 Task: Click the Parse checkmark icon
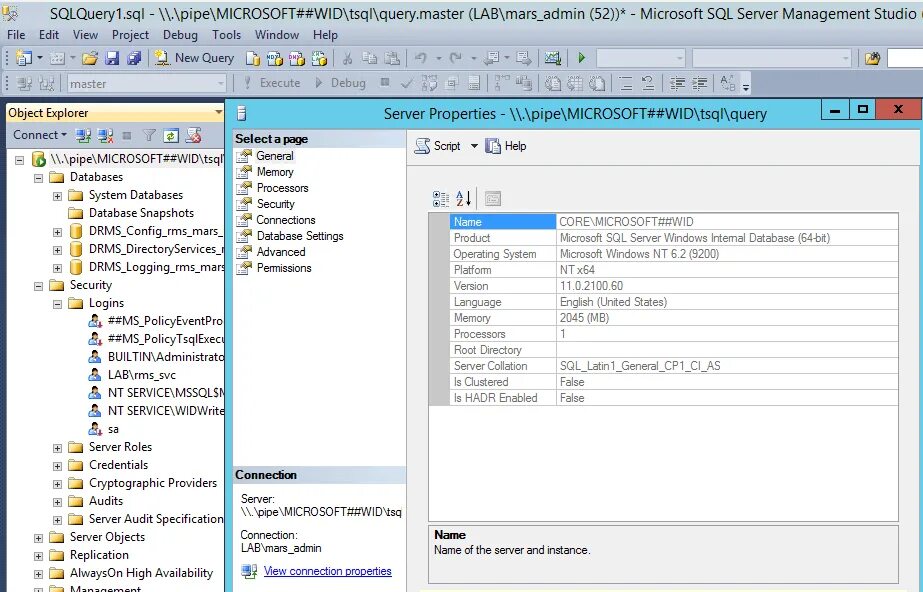[406, 84]
